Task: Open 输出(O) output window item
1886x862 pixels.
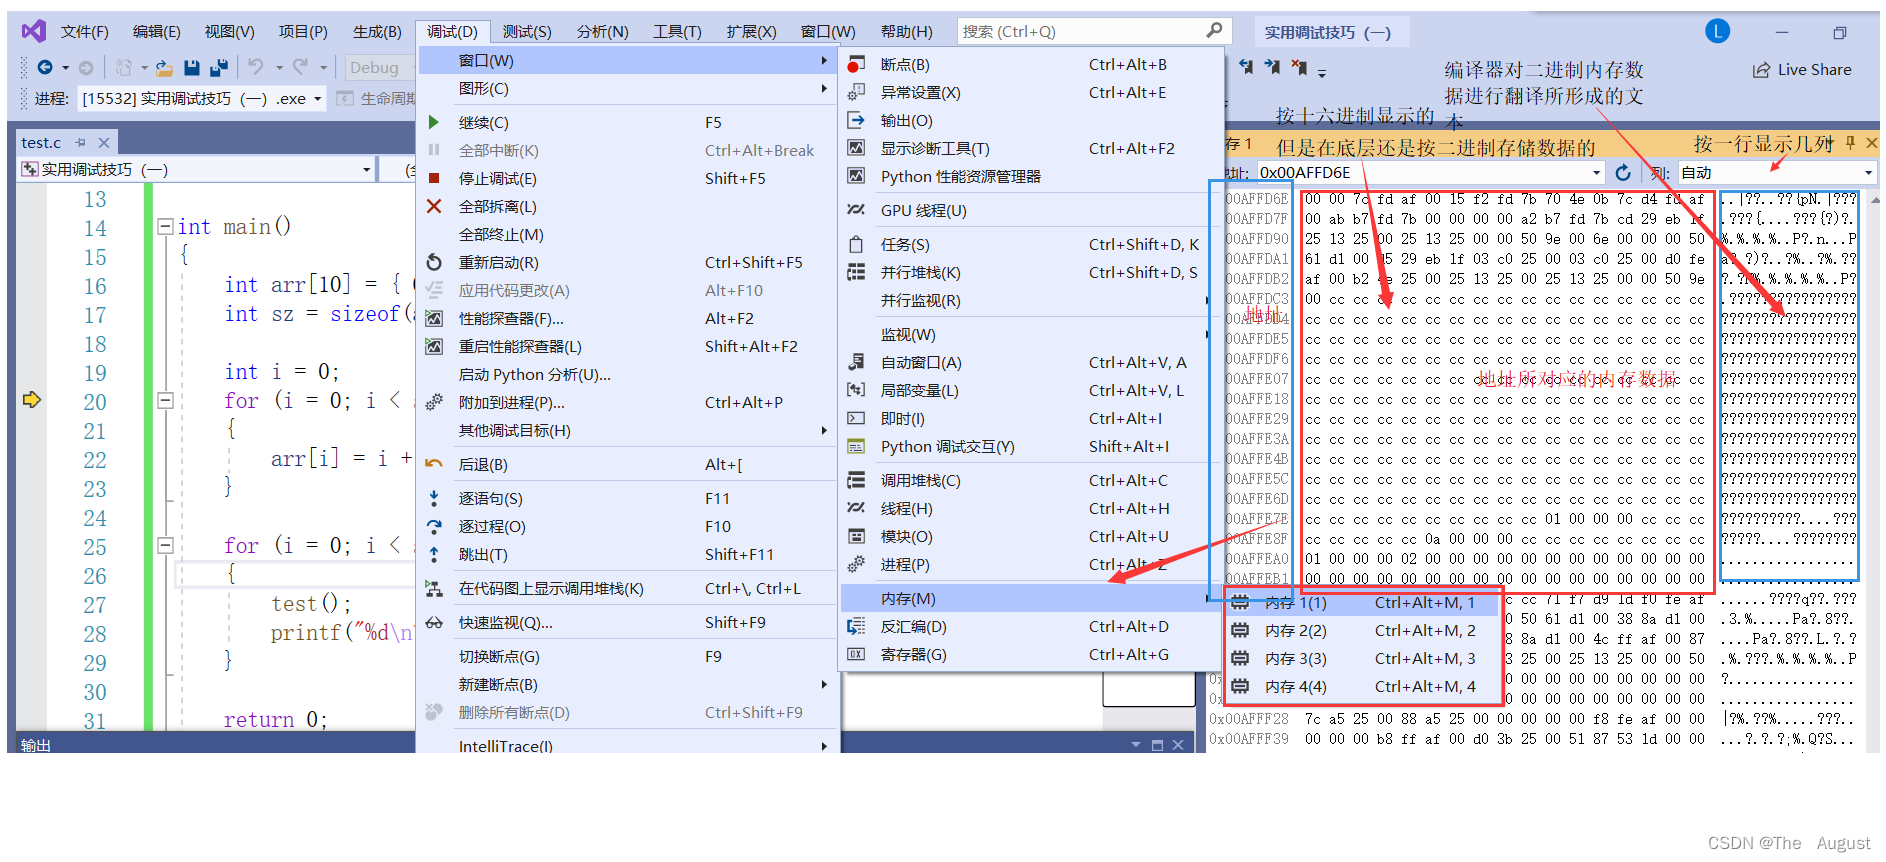Action: click(1031, 120)
